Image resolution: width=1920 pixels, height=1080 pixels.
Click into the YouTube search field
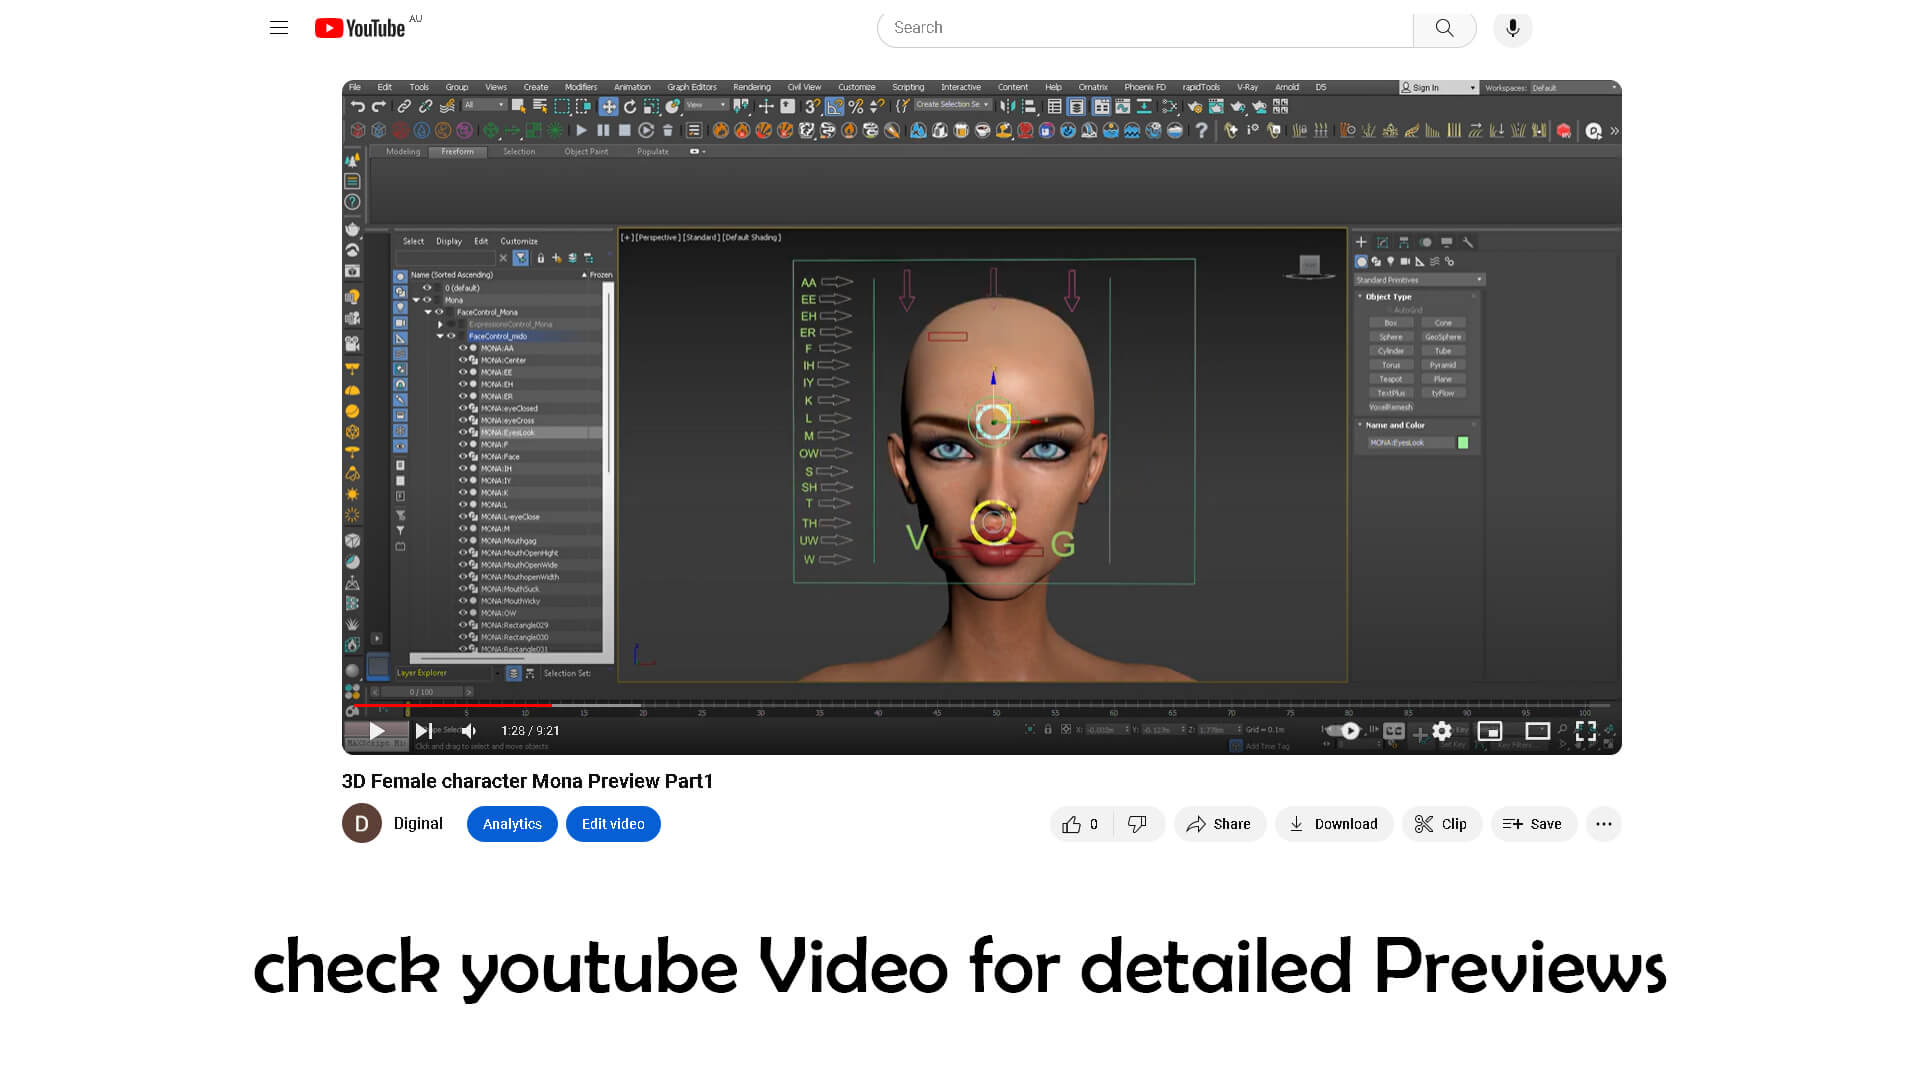(1145, 28)
